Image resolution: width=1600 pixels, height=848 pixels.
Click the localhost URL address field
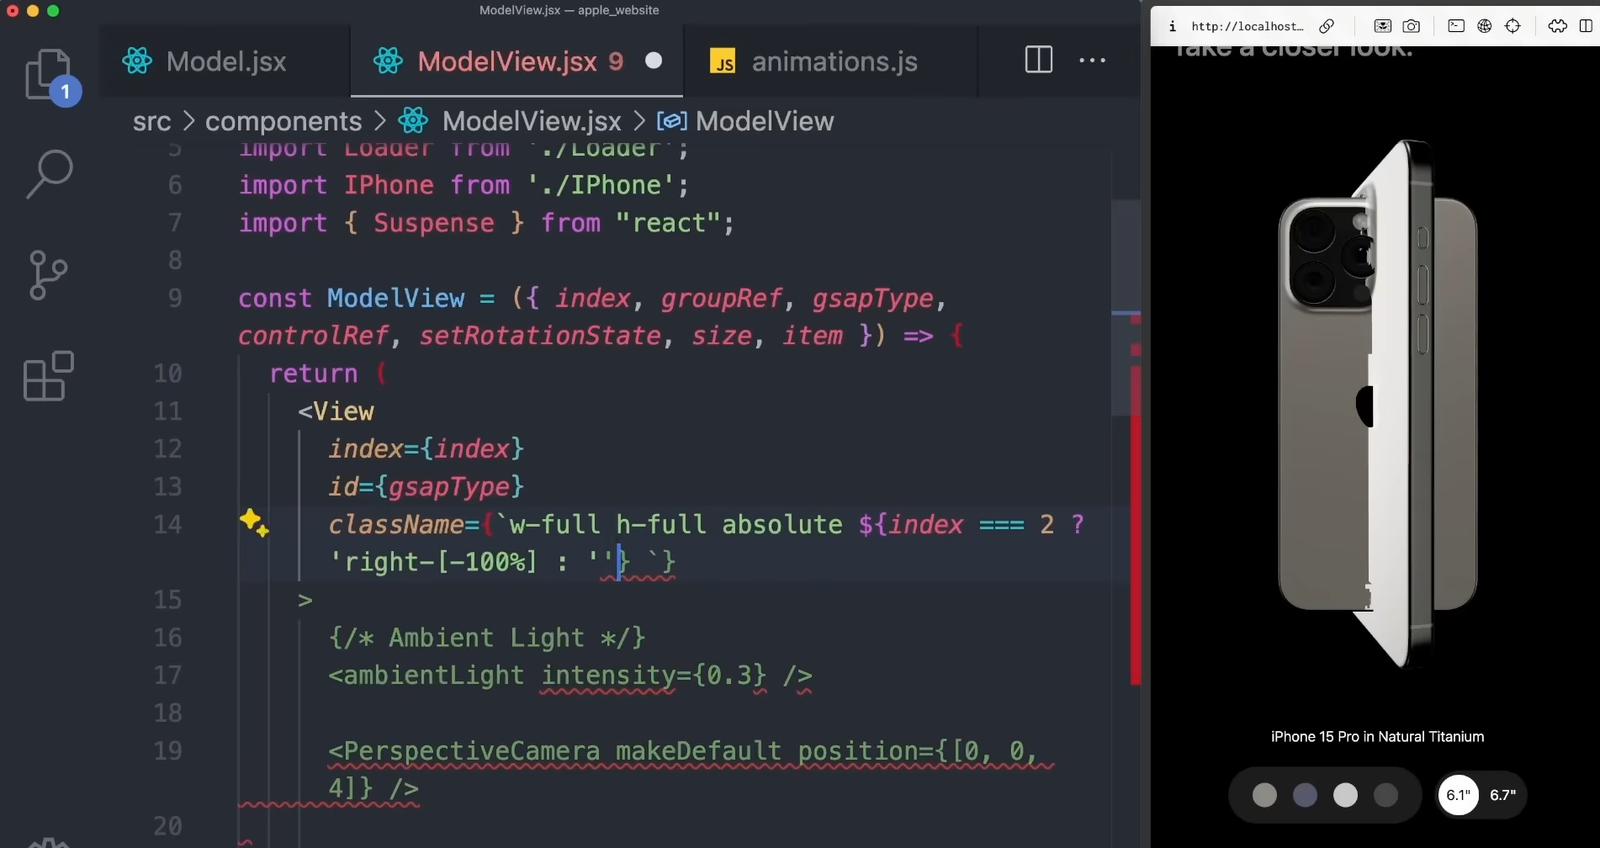1247,26
